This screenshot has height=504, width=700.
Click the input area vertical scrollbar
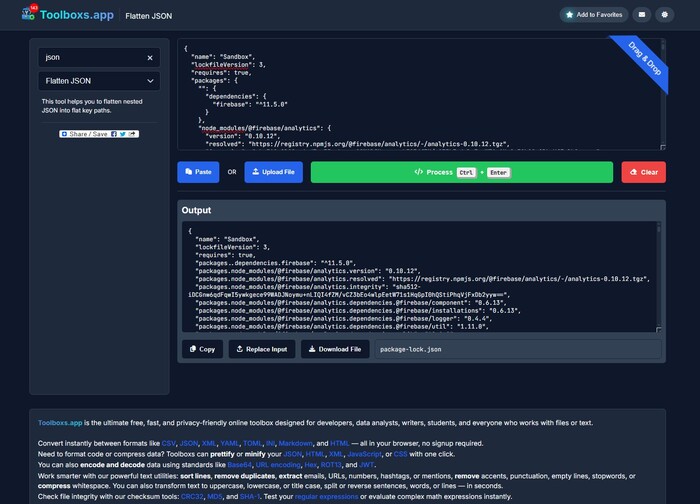point(662,92)
